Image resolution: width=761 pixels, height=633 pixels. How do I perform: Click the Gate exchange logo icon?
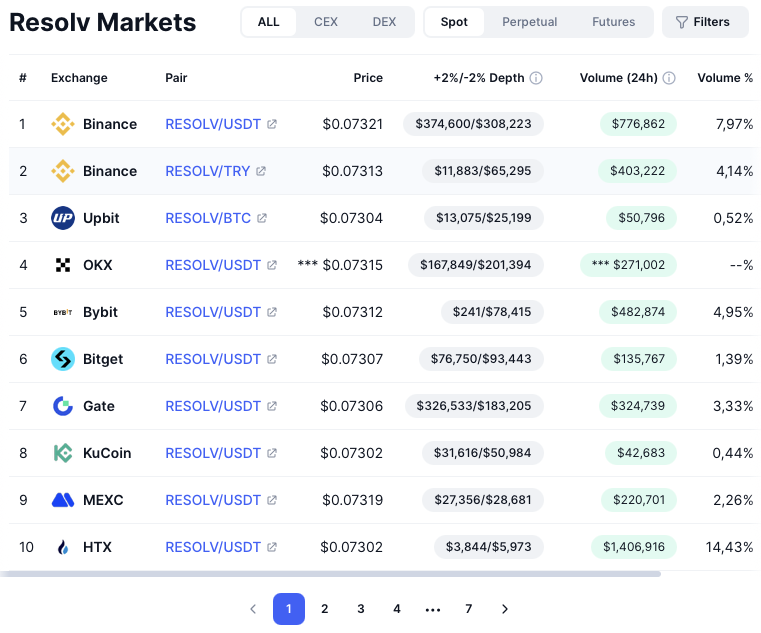click(63, 406)
